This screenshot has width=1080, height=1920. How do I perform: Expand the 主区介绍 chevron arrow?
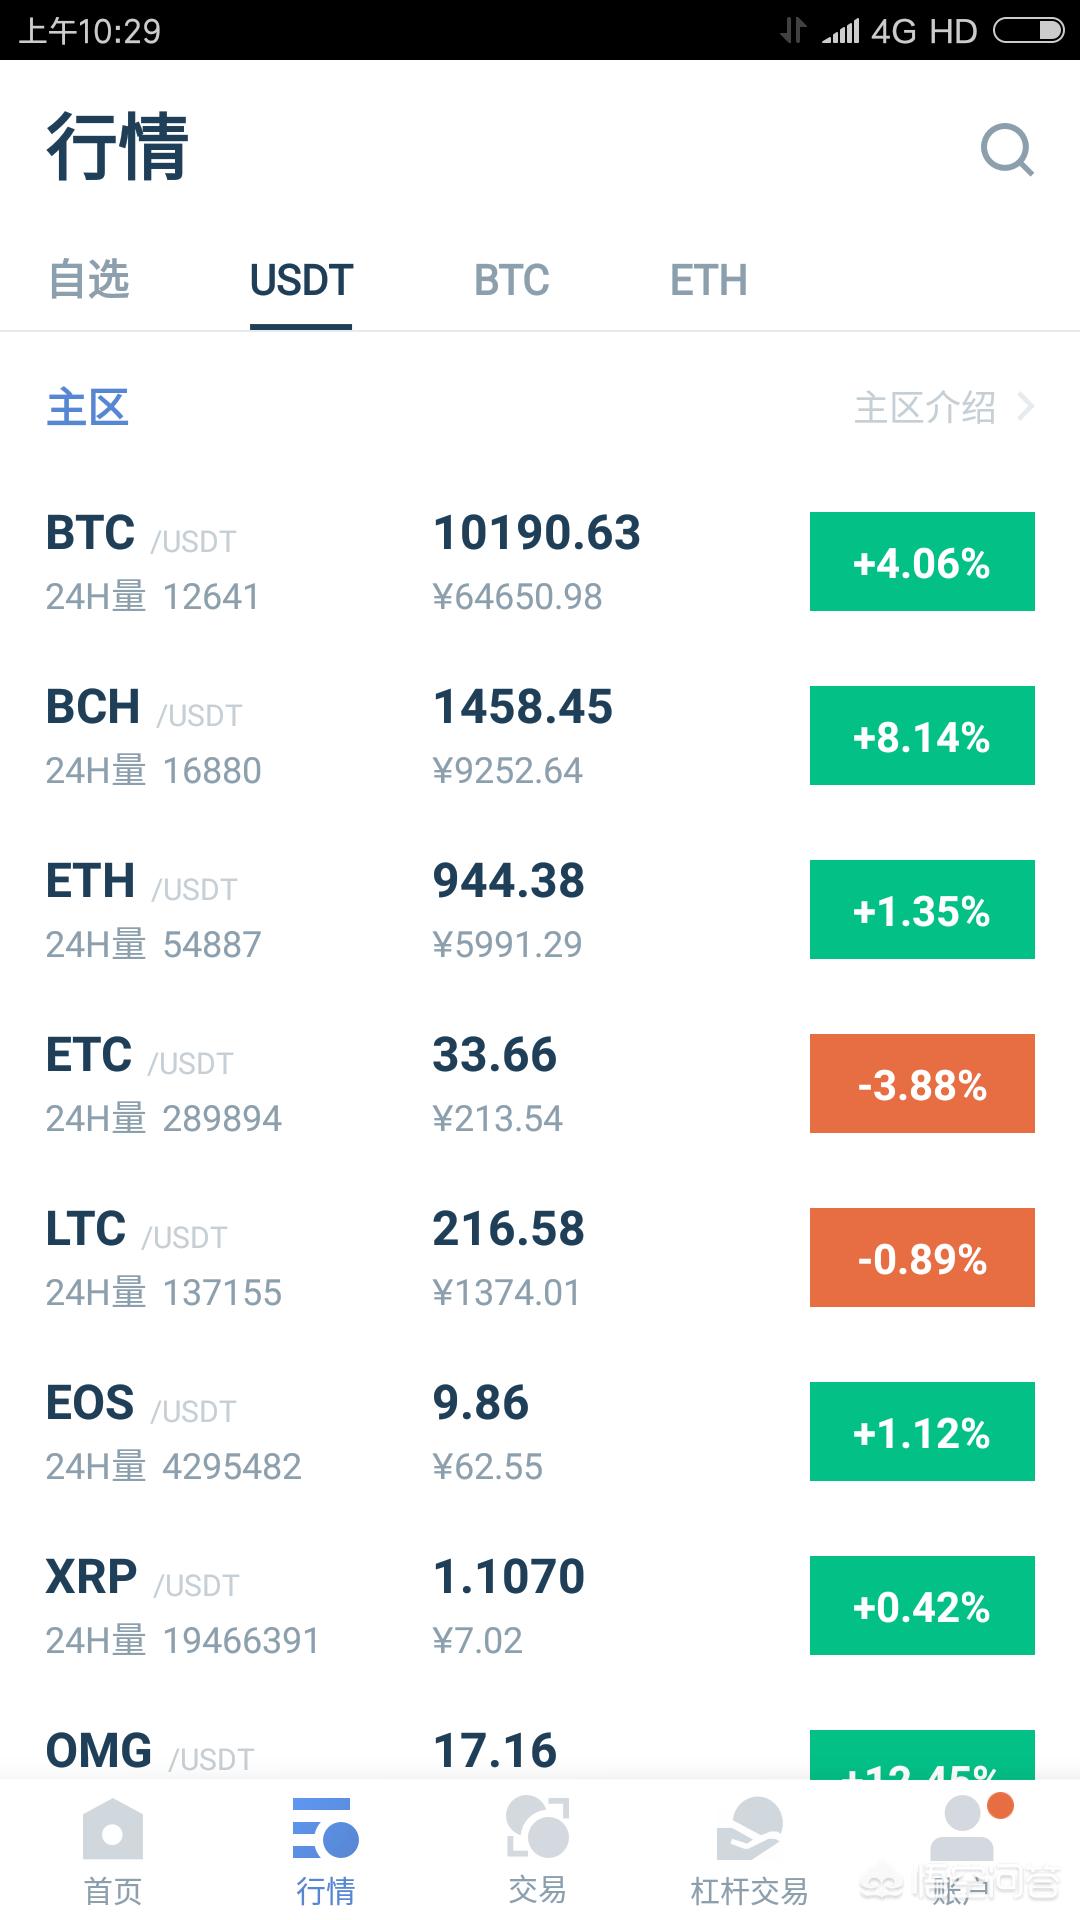1025,407
